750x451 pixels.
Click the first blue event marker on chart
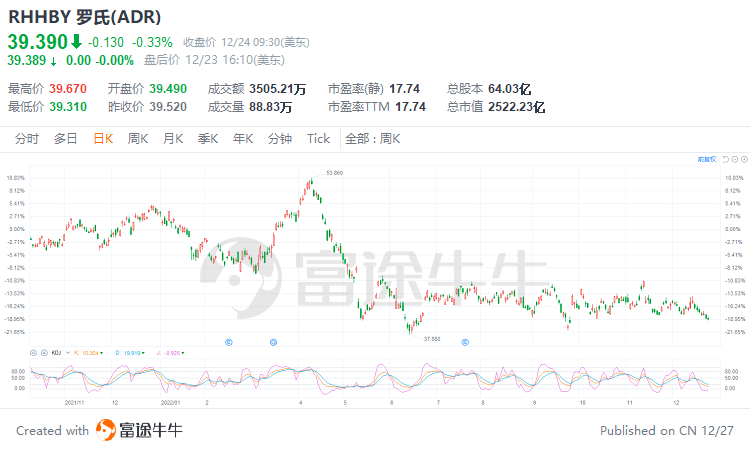click(x=229, y=342)
